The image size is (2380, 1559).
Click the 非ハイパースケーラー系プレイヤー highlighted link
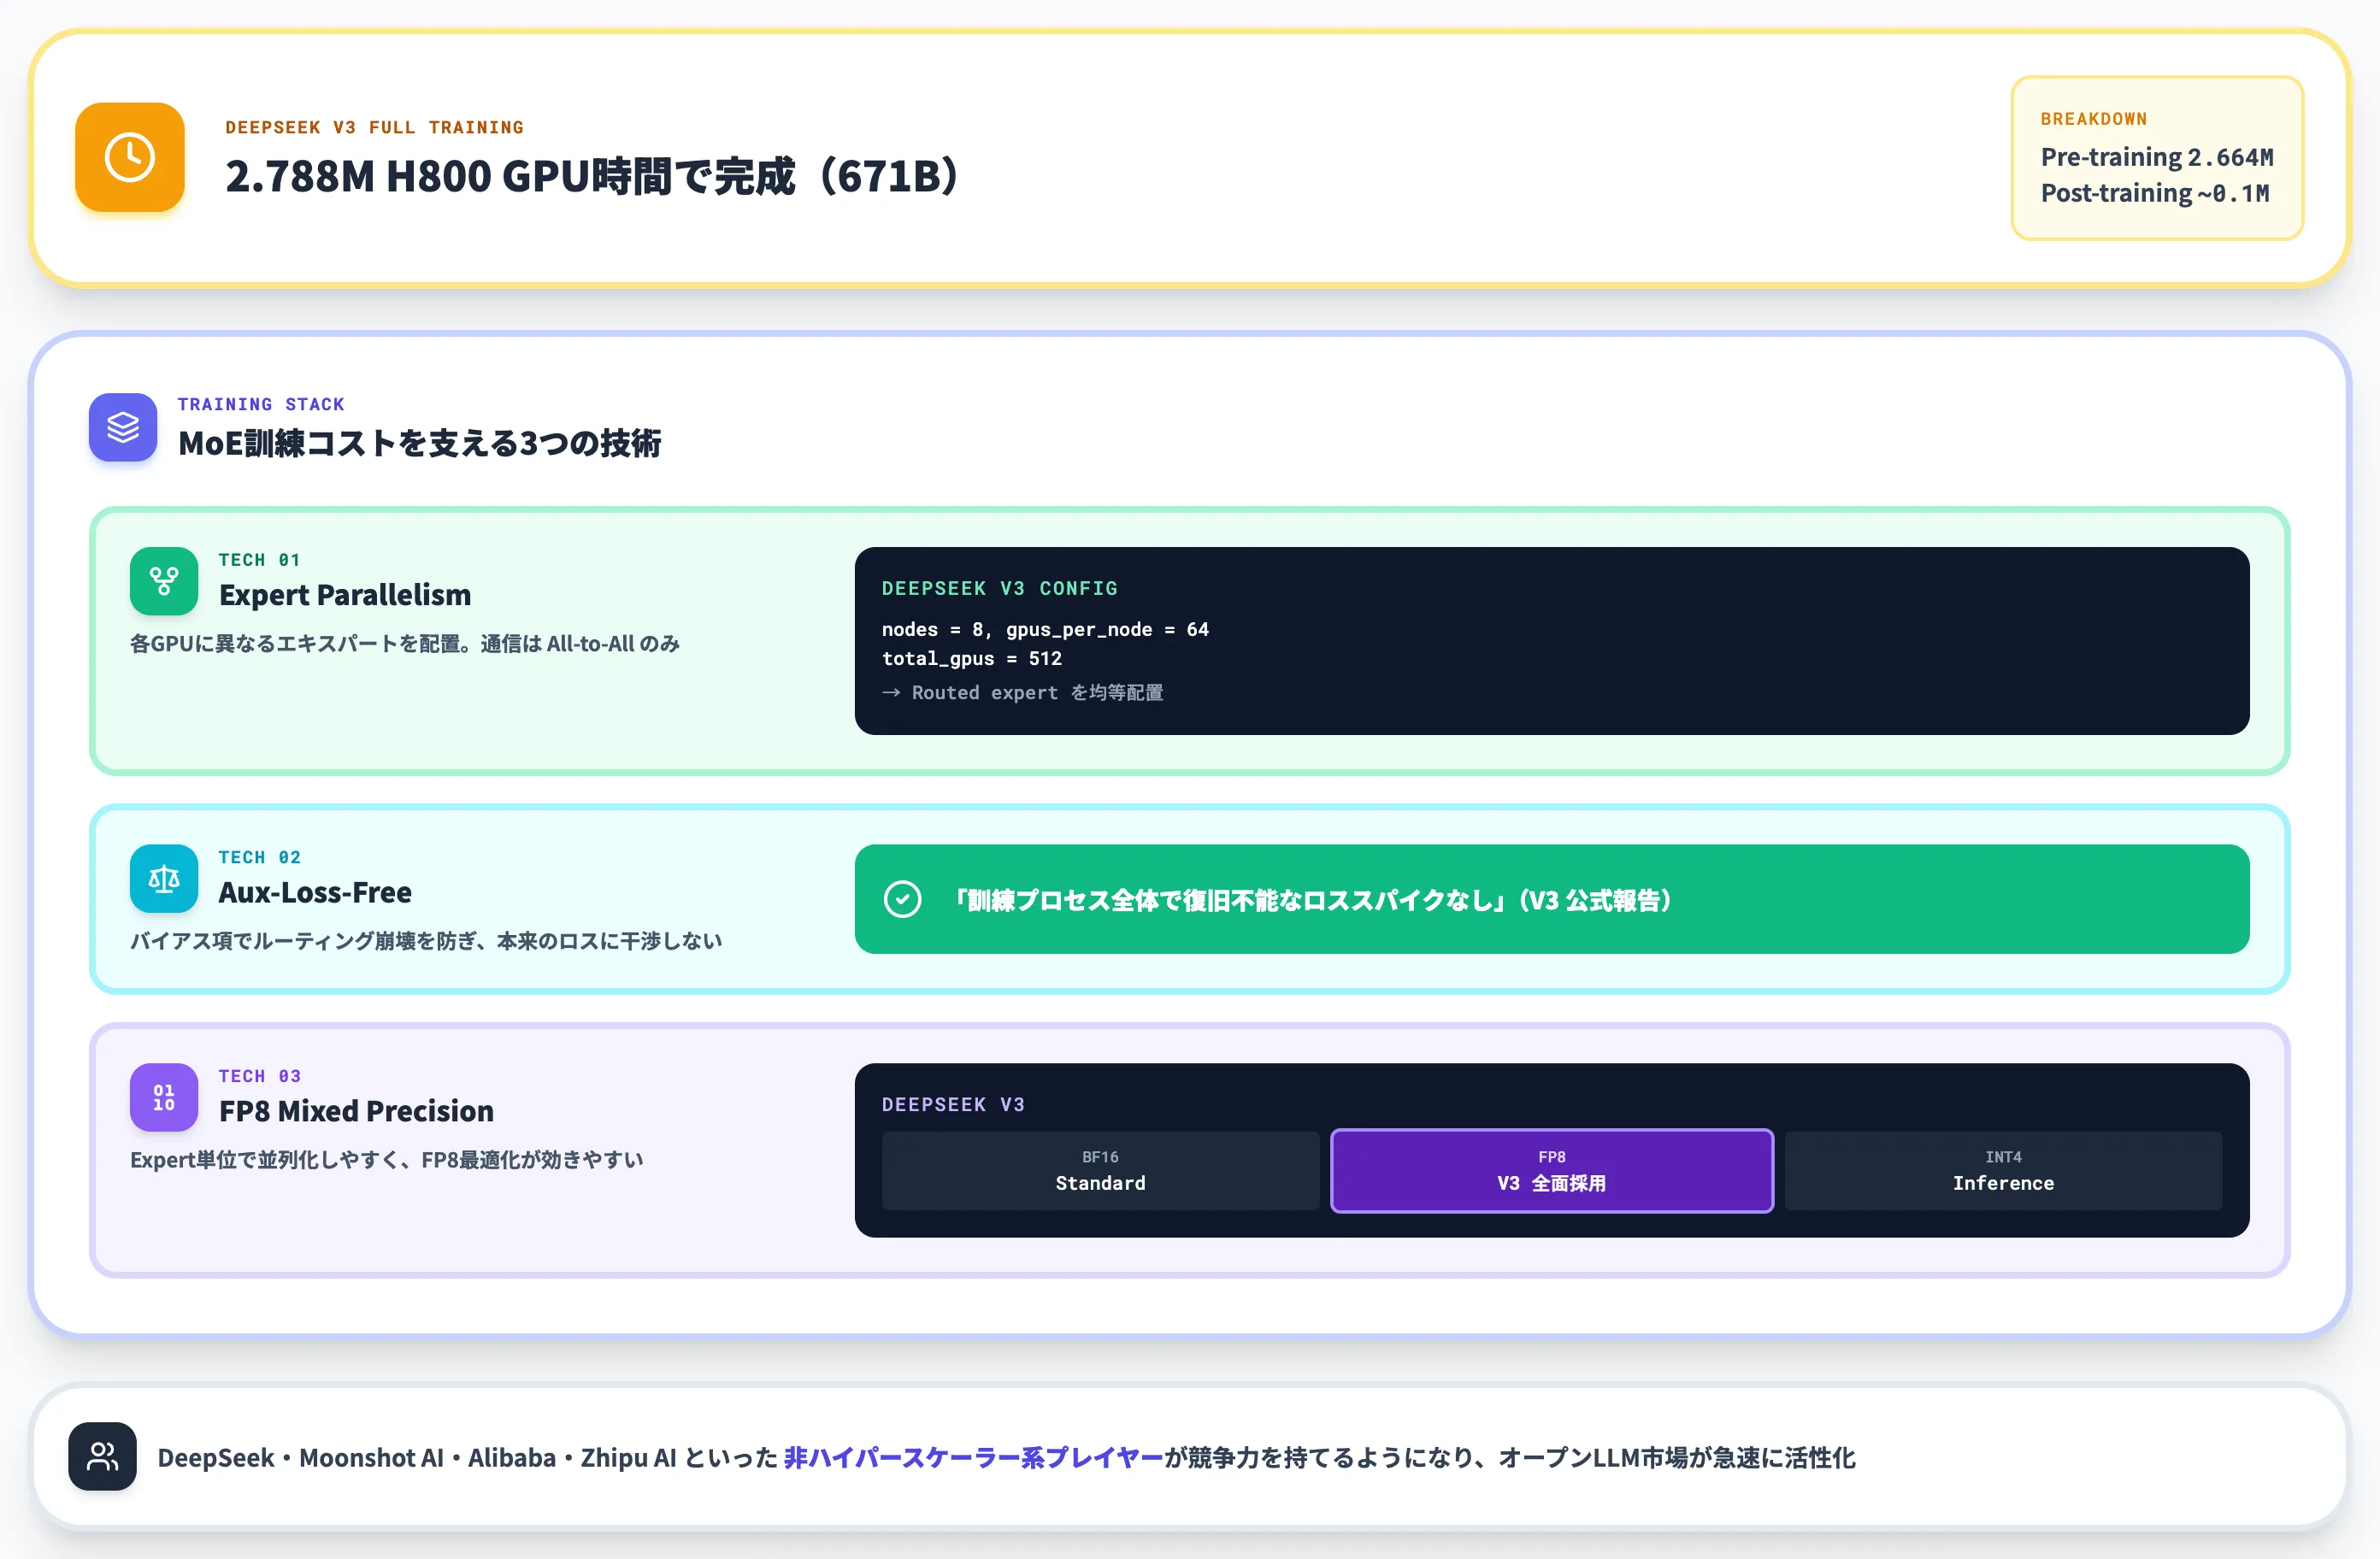973,1457
